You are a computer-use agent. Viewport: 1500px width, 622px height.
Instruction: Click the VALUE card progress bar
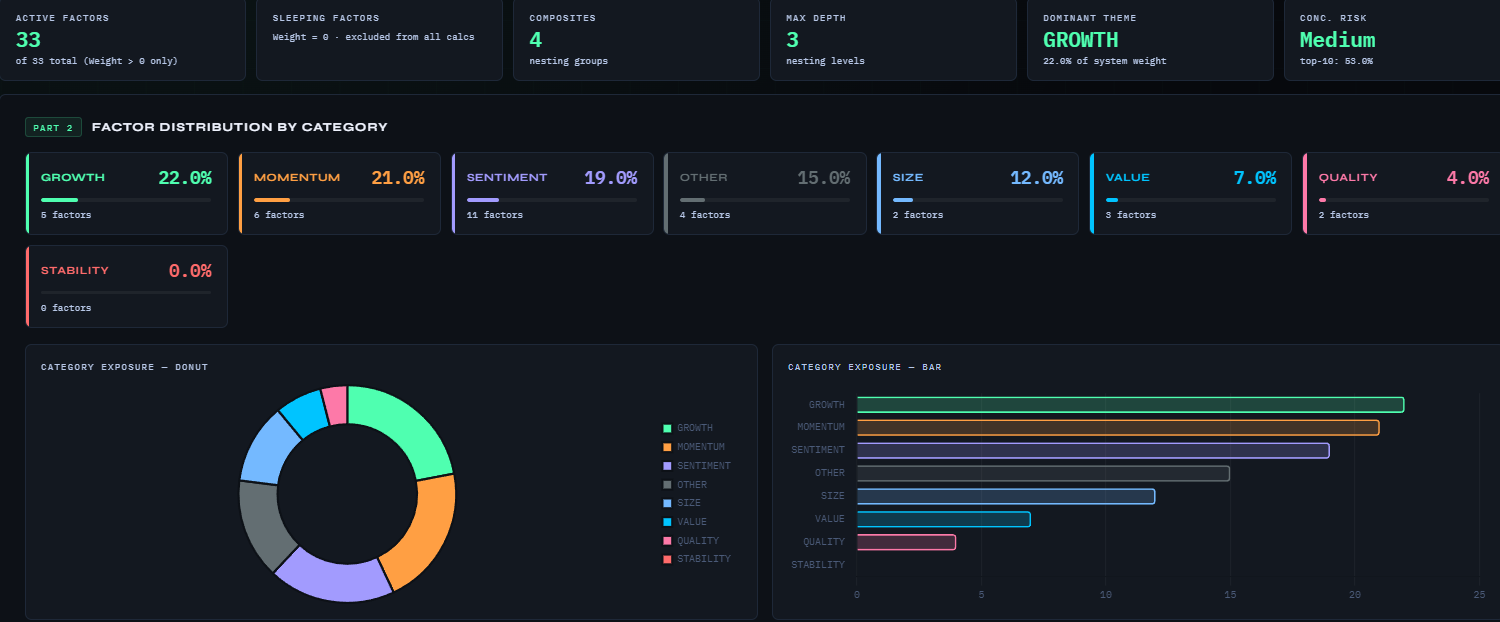pyautogui.click(x=1190, y=200)
